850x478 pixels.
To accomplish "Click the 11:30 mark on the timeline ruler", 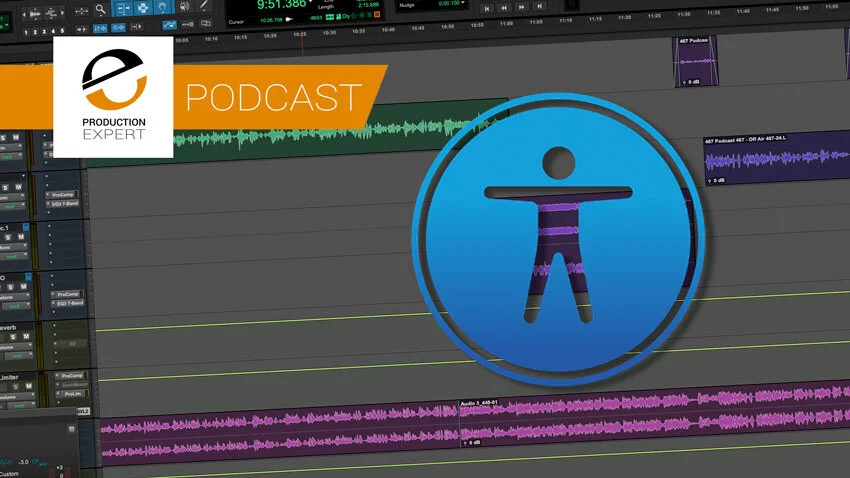I will [x=684, y=15].
